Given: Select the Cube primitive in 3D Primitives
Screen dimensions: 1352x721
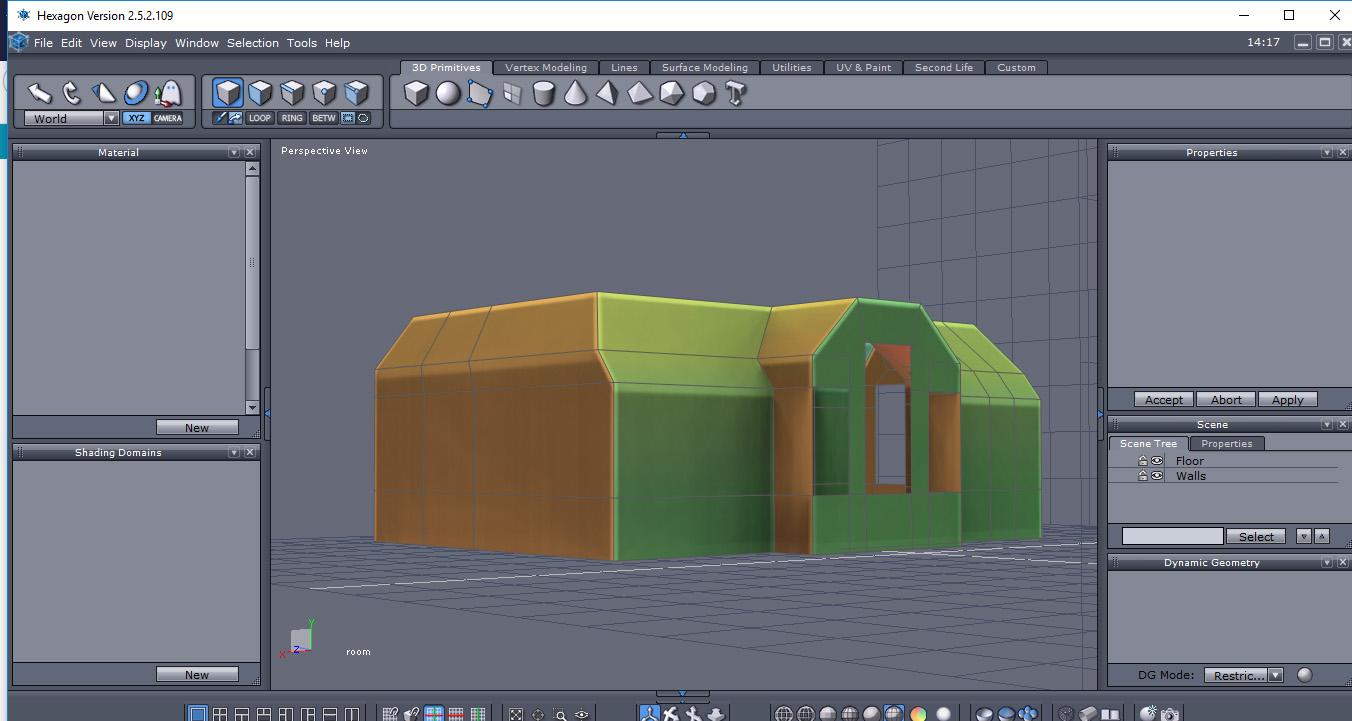Looking at the screenshot, I should tap(416, 94).
